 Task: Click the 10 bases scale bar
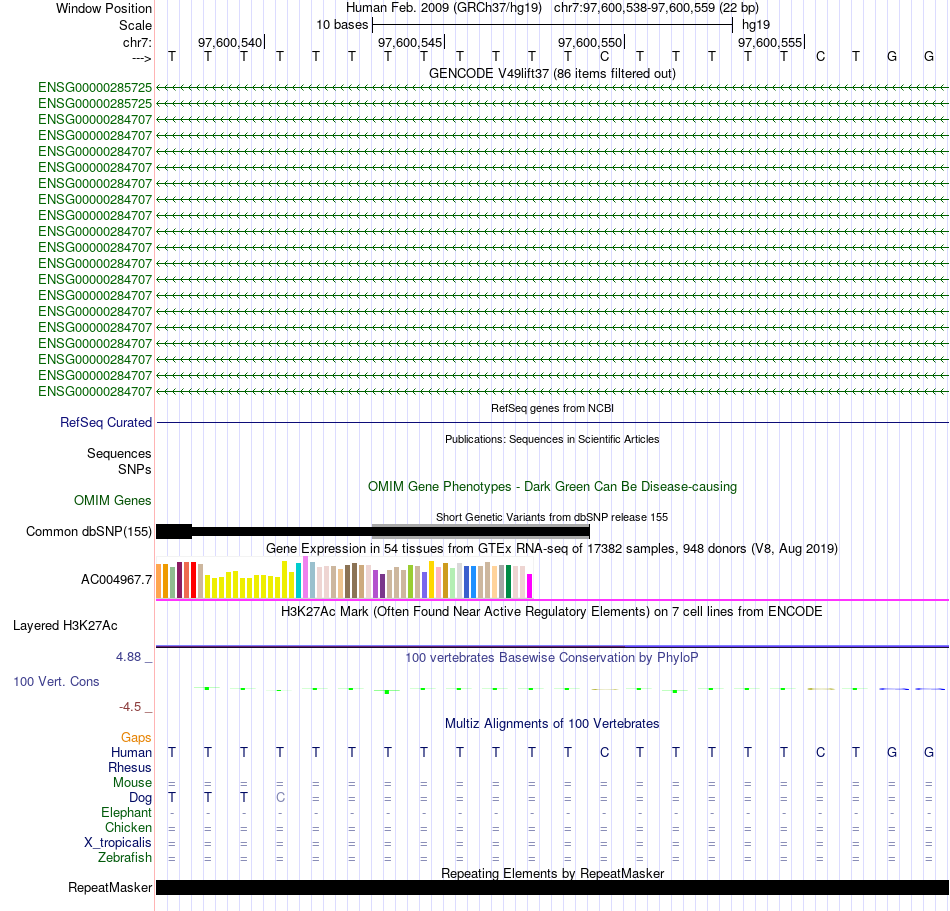[553, 25]
